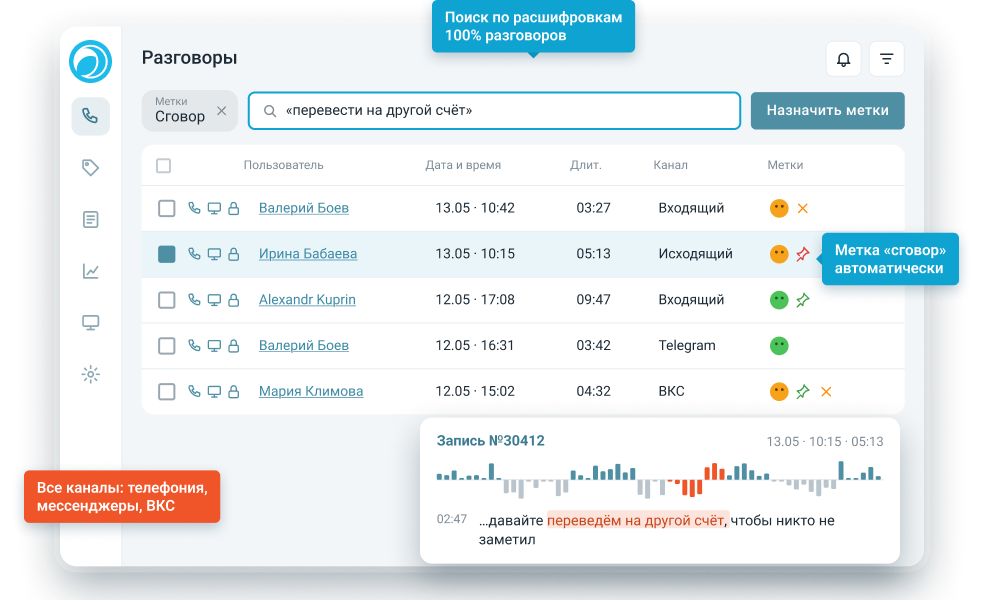Click the ВКС channel cell
984x600 pixels.
[671, 391]
